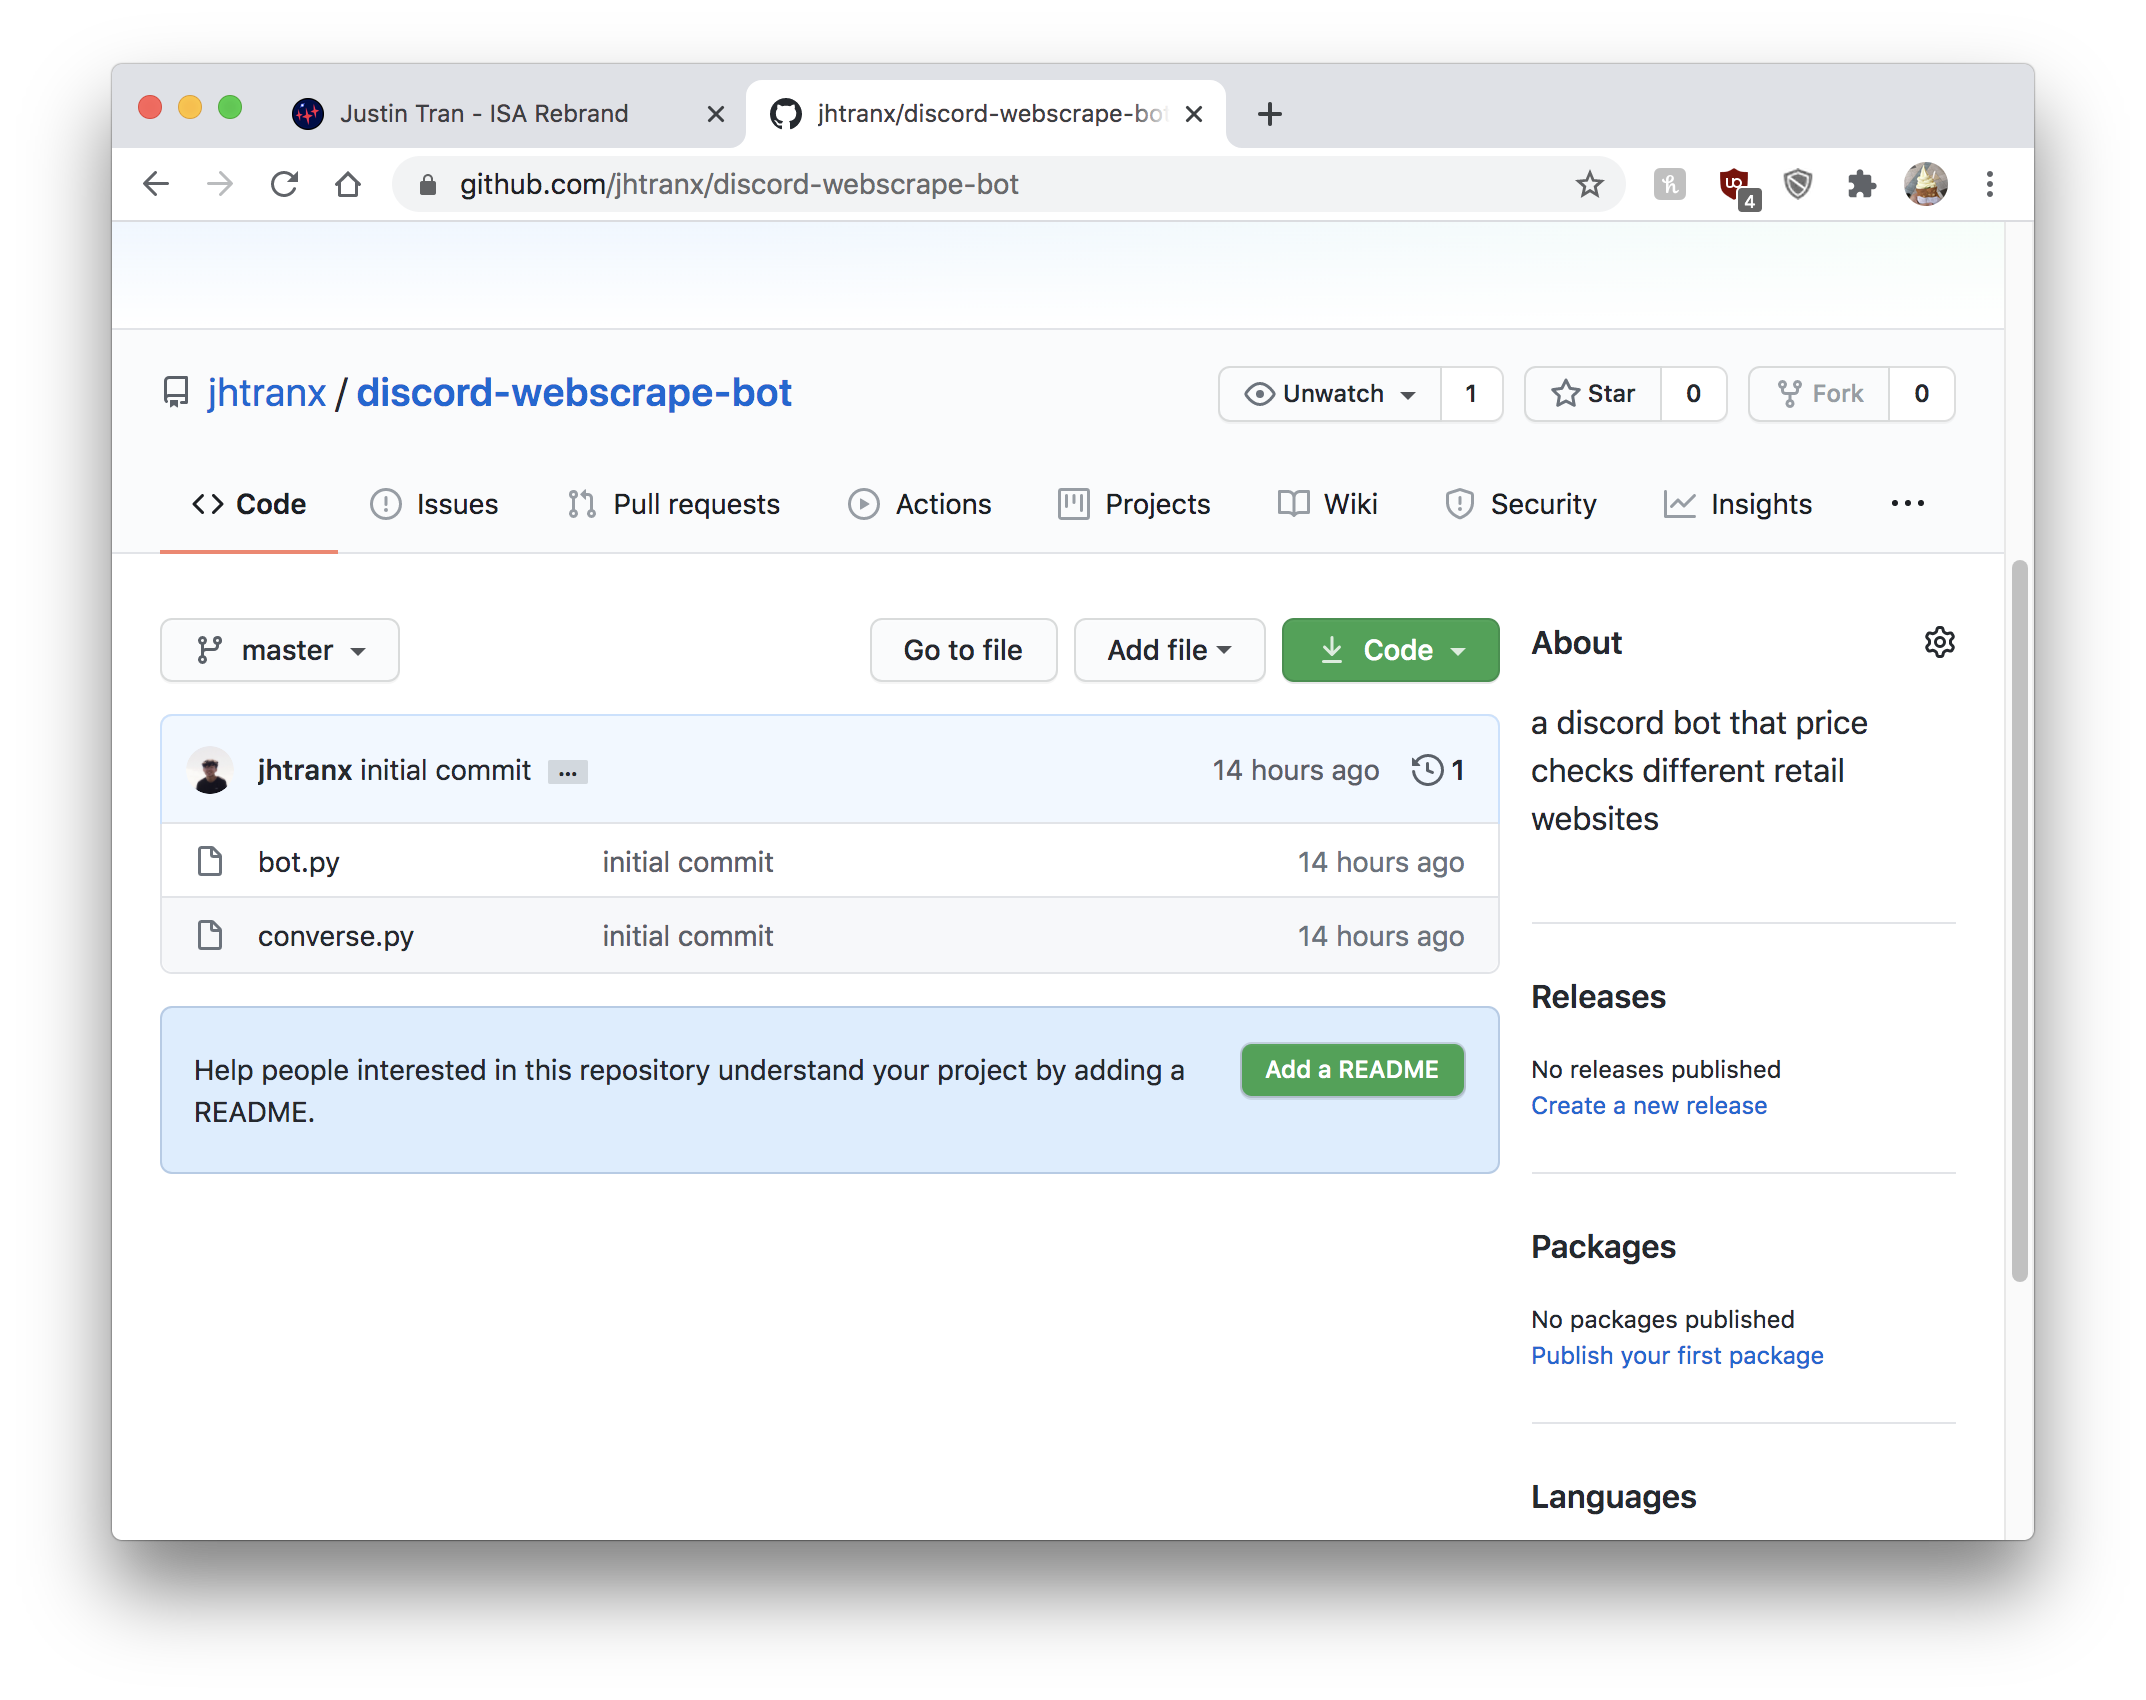Click Add a README button
This screenshot has height=1700, width=2146.
(x=1352, y=1070)
